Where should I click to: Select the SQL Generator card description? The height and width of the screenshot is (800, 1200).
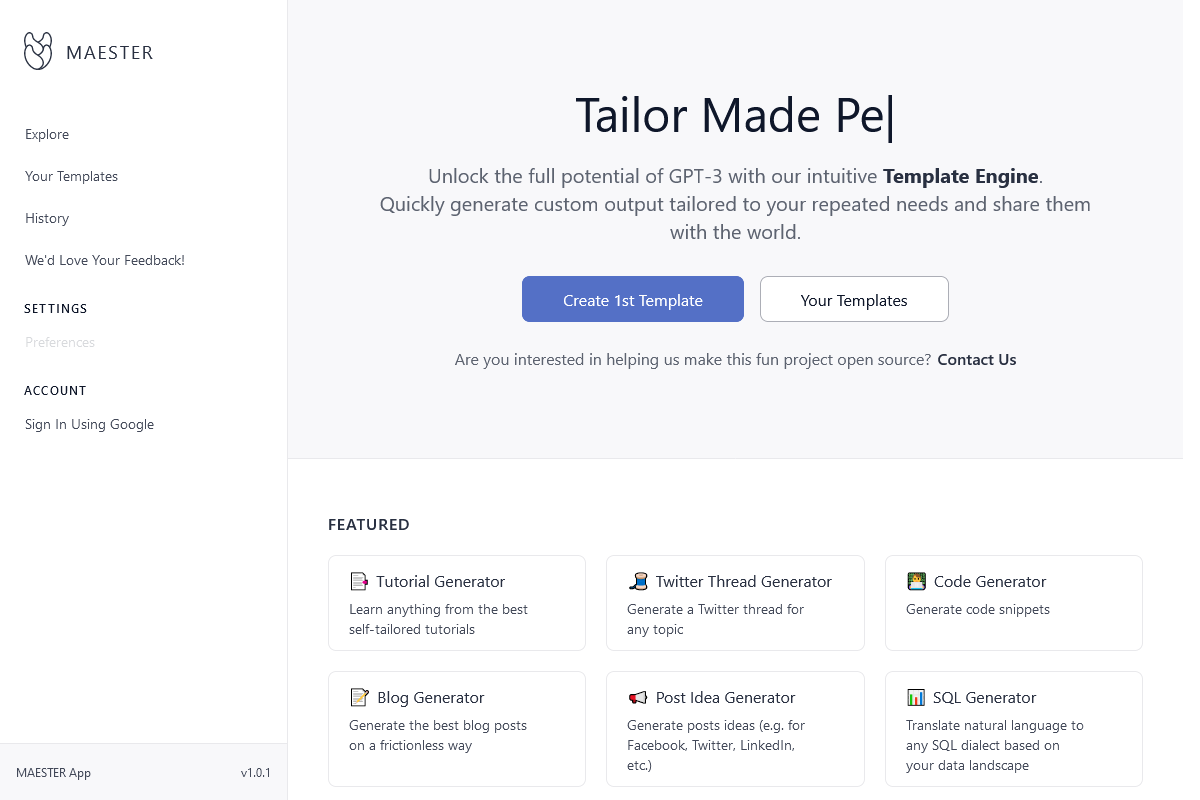coord(994,746)
